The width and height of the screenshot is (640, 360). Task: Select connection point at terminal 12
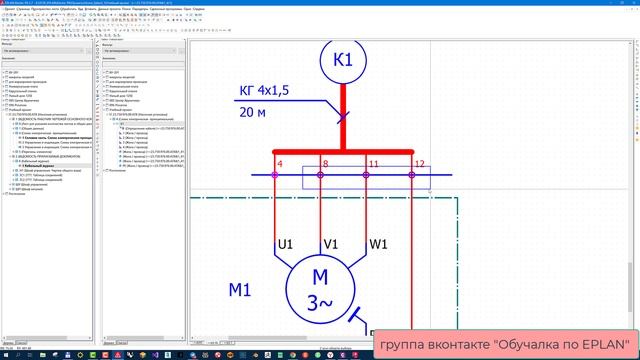(412, 175)
